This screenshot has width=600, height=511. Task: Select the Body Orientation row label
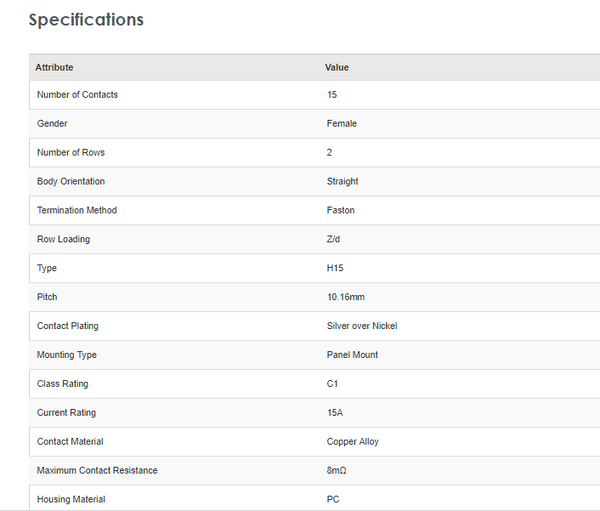tap(71, 182)
